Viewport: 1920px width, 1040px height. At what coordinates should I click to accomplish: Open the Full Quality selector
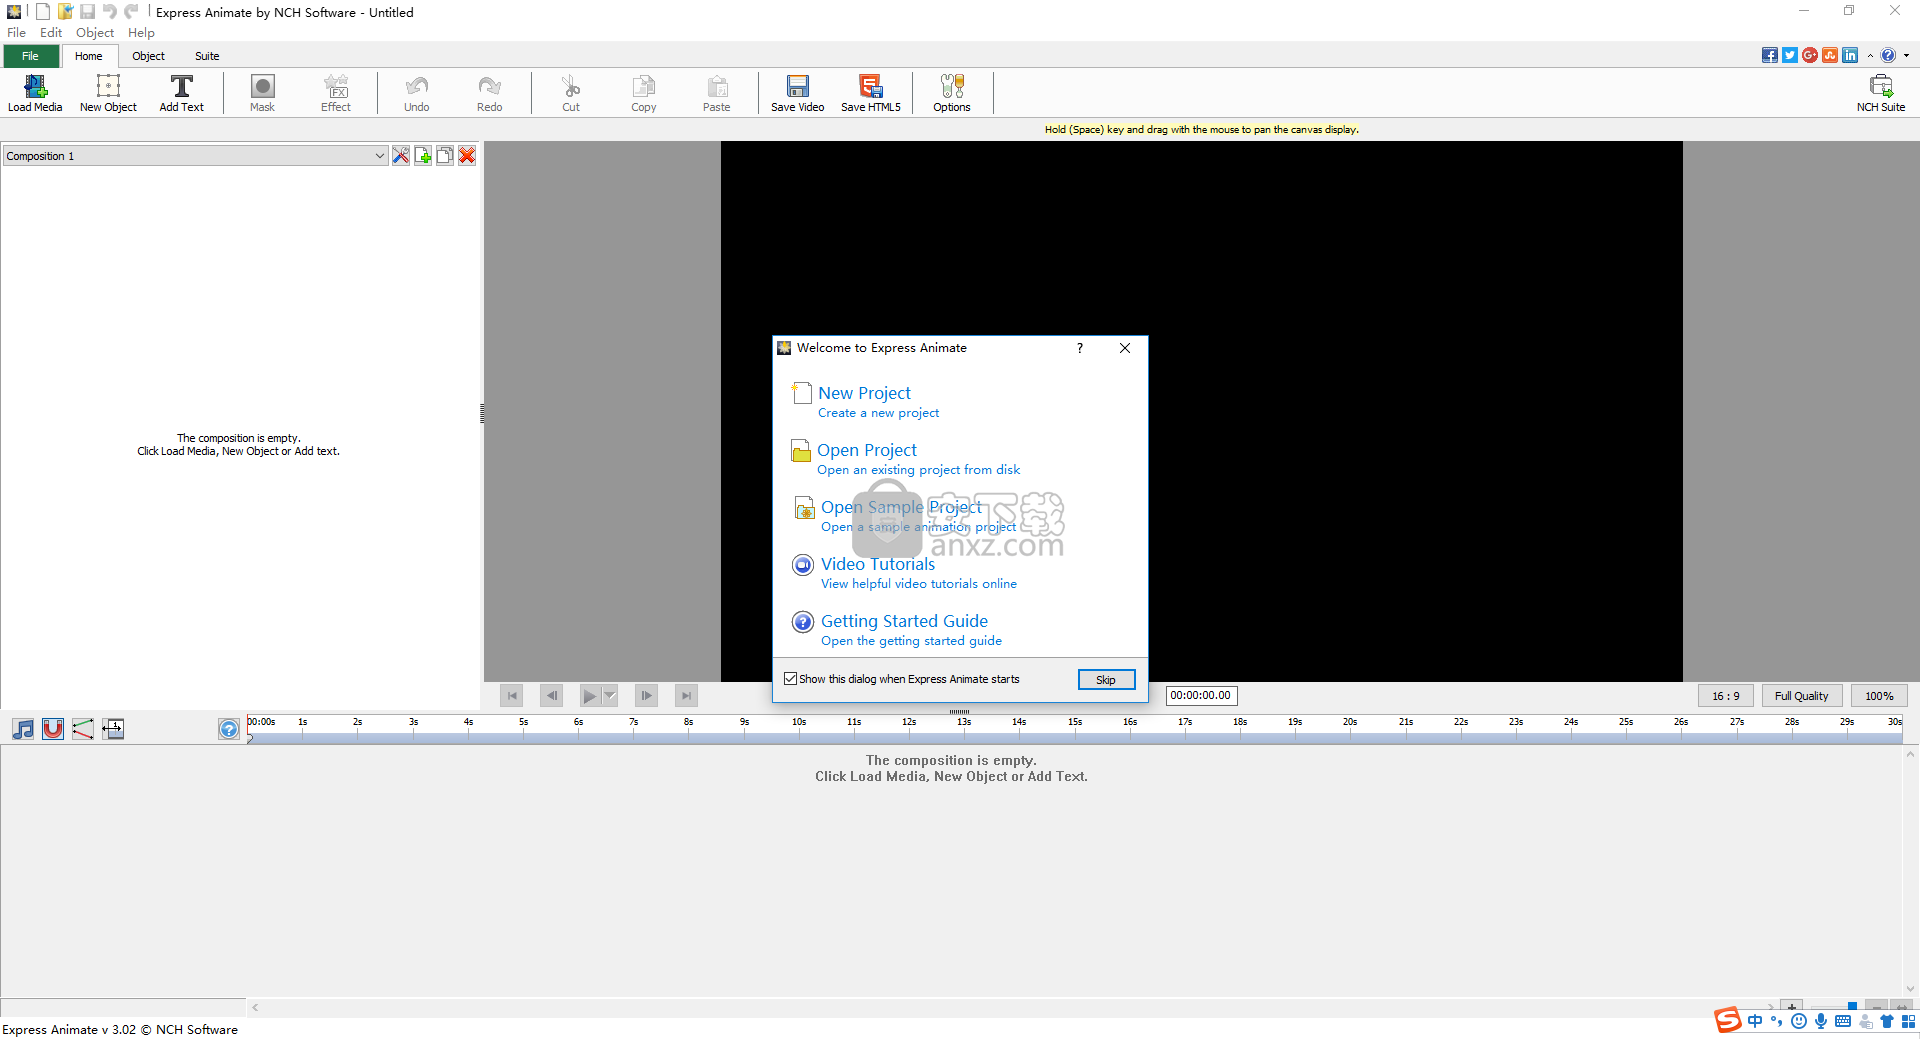pos(1801,696)
